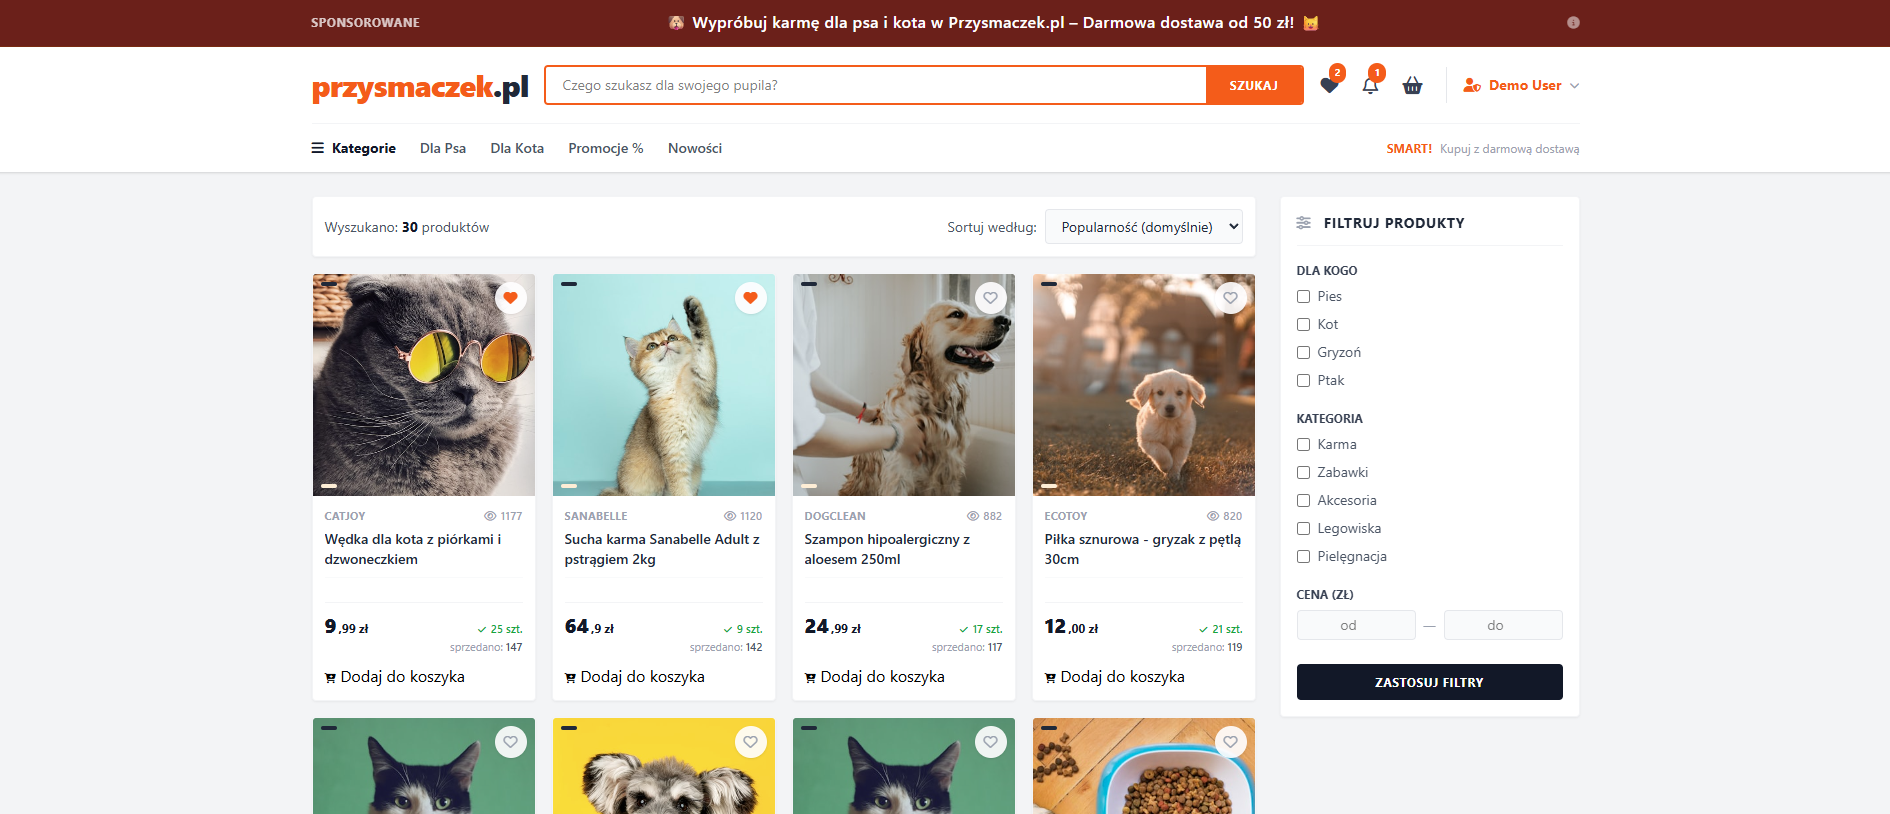Tick the Ptak filter checkbox
Image resolution: width=1890 pixels, height=814 pixels.
point(1303,380)
